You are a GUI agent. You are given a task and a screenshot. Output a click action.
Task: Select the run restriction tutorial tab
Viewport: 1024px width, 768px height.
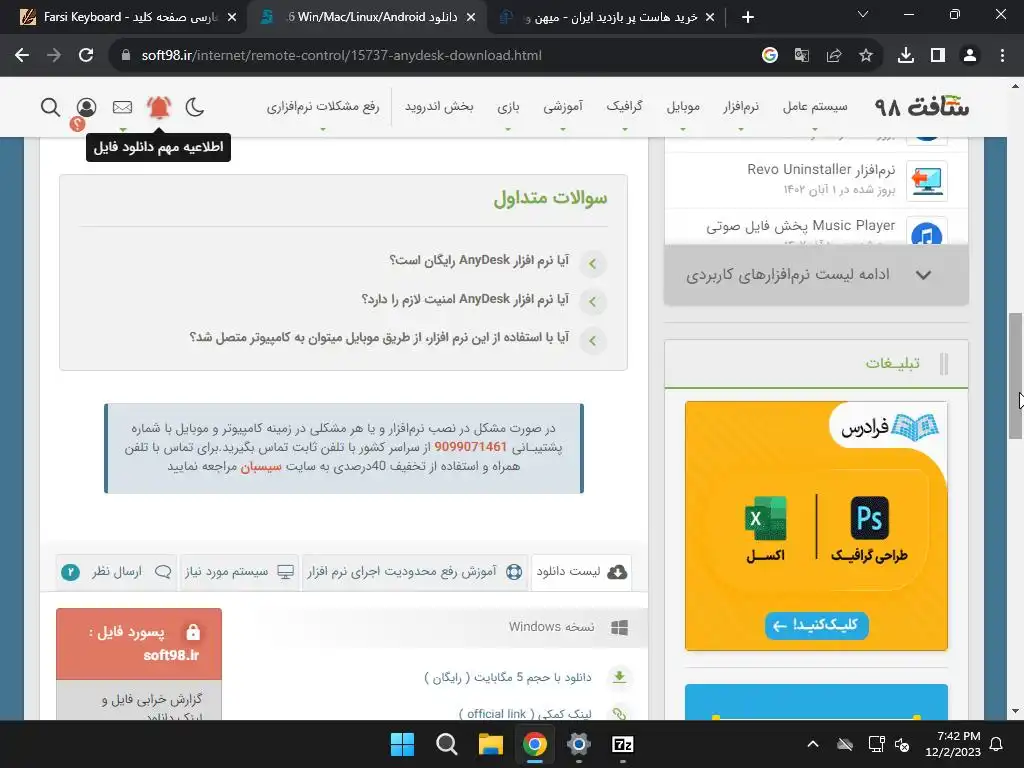point(415,572)
